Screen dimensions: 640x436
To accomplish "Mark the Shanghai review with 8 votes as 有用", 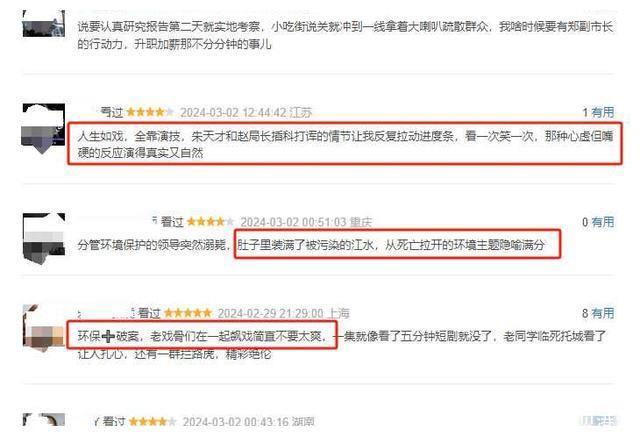I will (602, 313).
